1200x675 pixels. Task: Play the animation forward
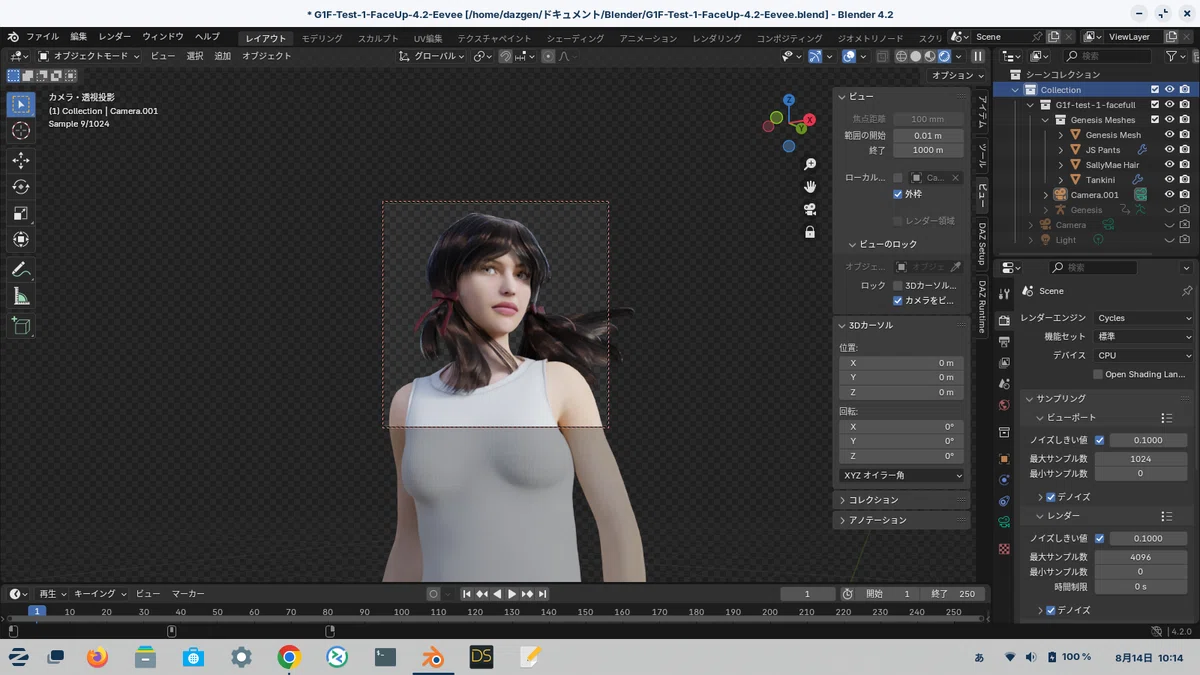click(512, 594)
